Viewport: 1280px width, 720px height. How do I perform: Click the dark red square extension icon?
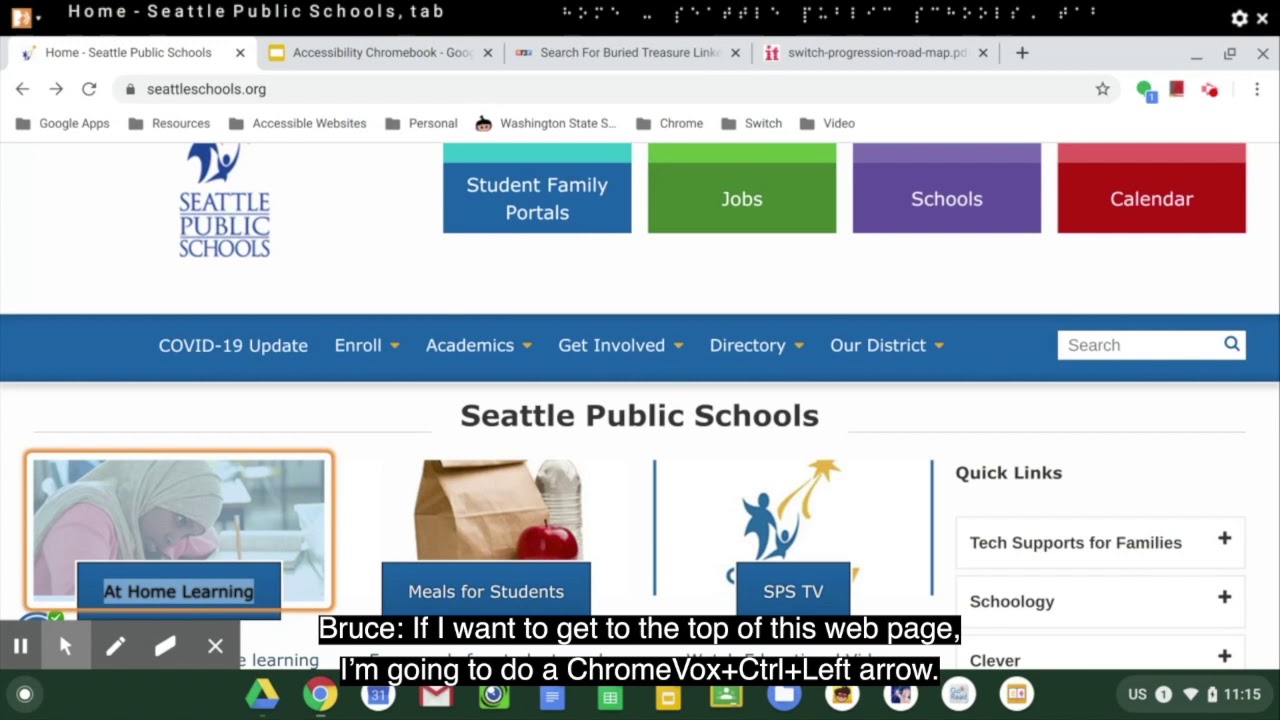point(1177,89)
